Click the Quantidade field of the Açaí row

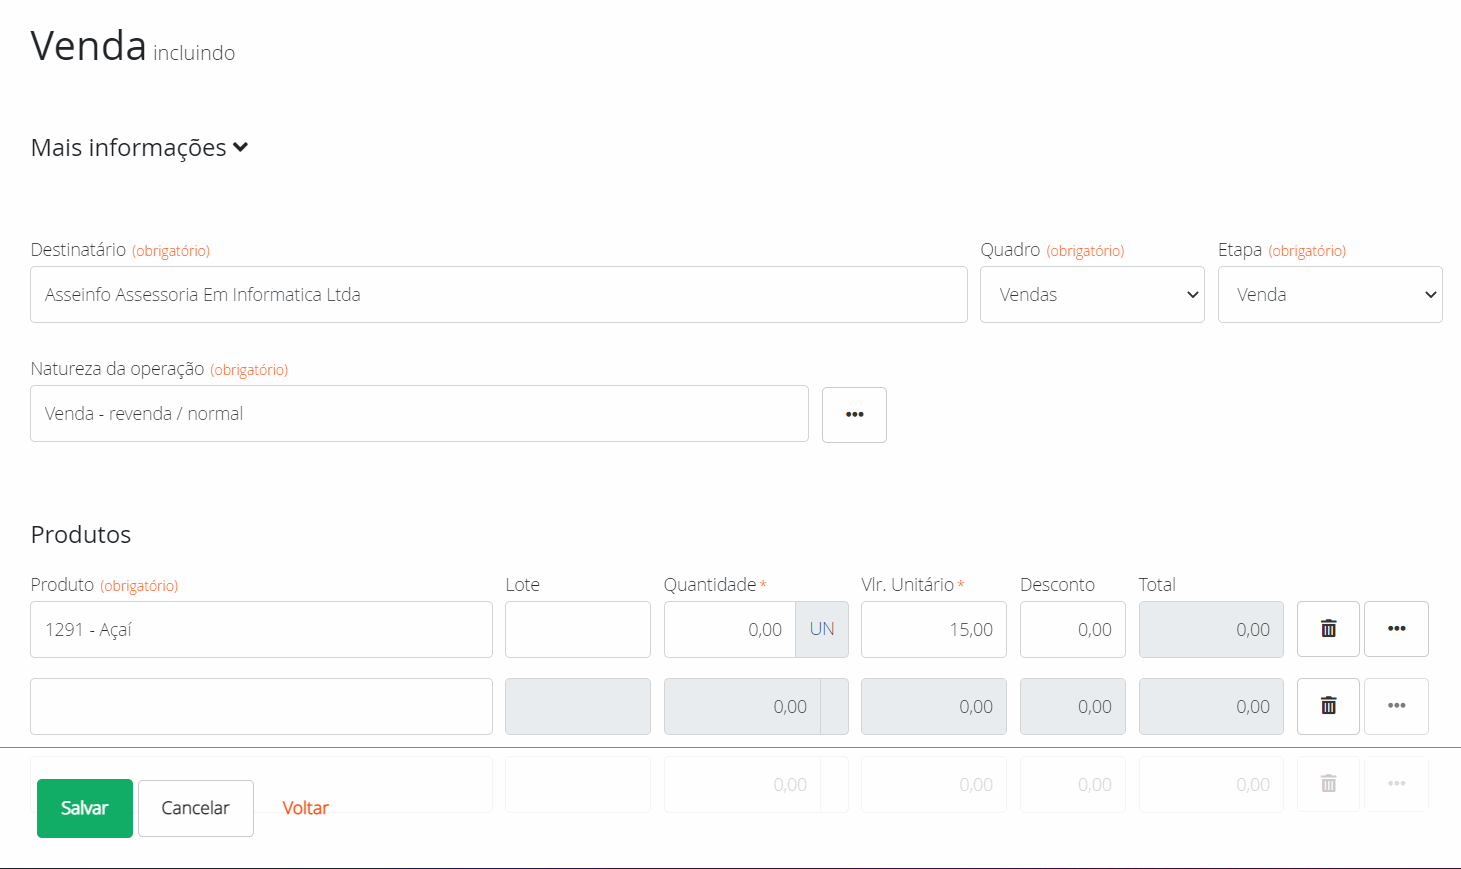(x=729, y=629)
